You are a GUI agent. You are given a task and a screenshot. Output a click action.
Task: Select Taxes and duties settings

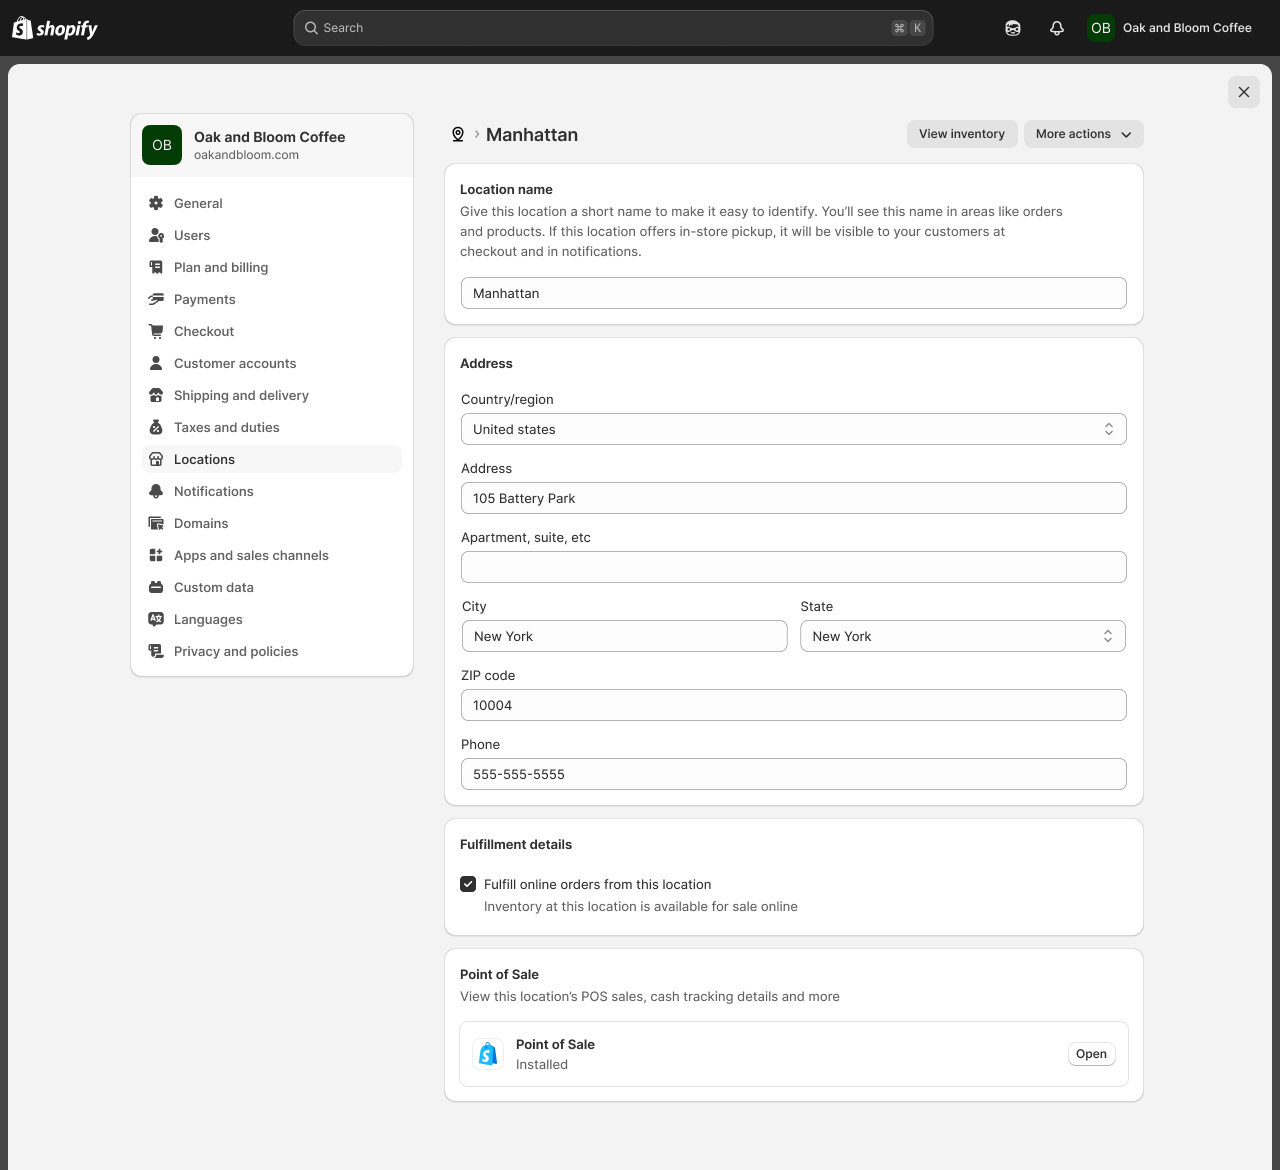tap(272, 427)
